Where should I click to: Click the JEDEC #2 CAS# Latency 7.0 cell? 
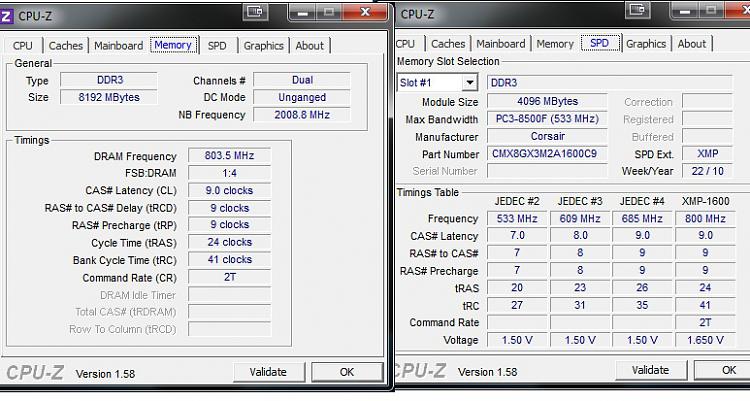pos(517,235)
